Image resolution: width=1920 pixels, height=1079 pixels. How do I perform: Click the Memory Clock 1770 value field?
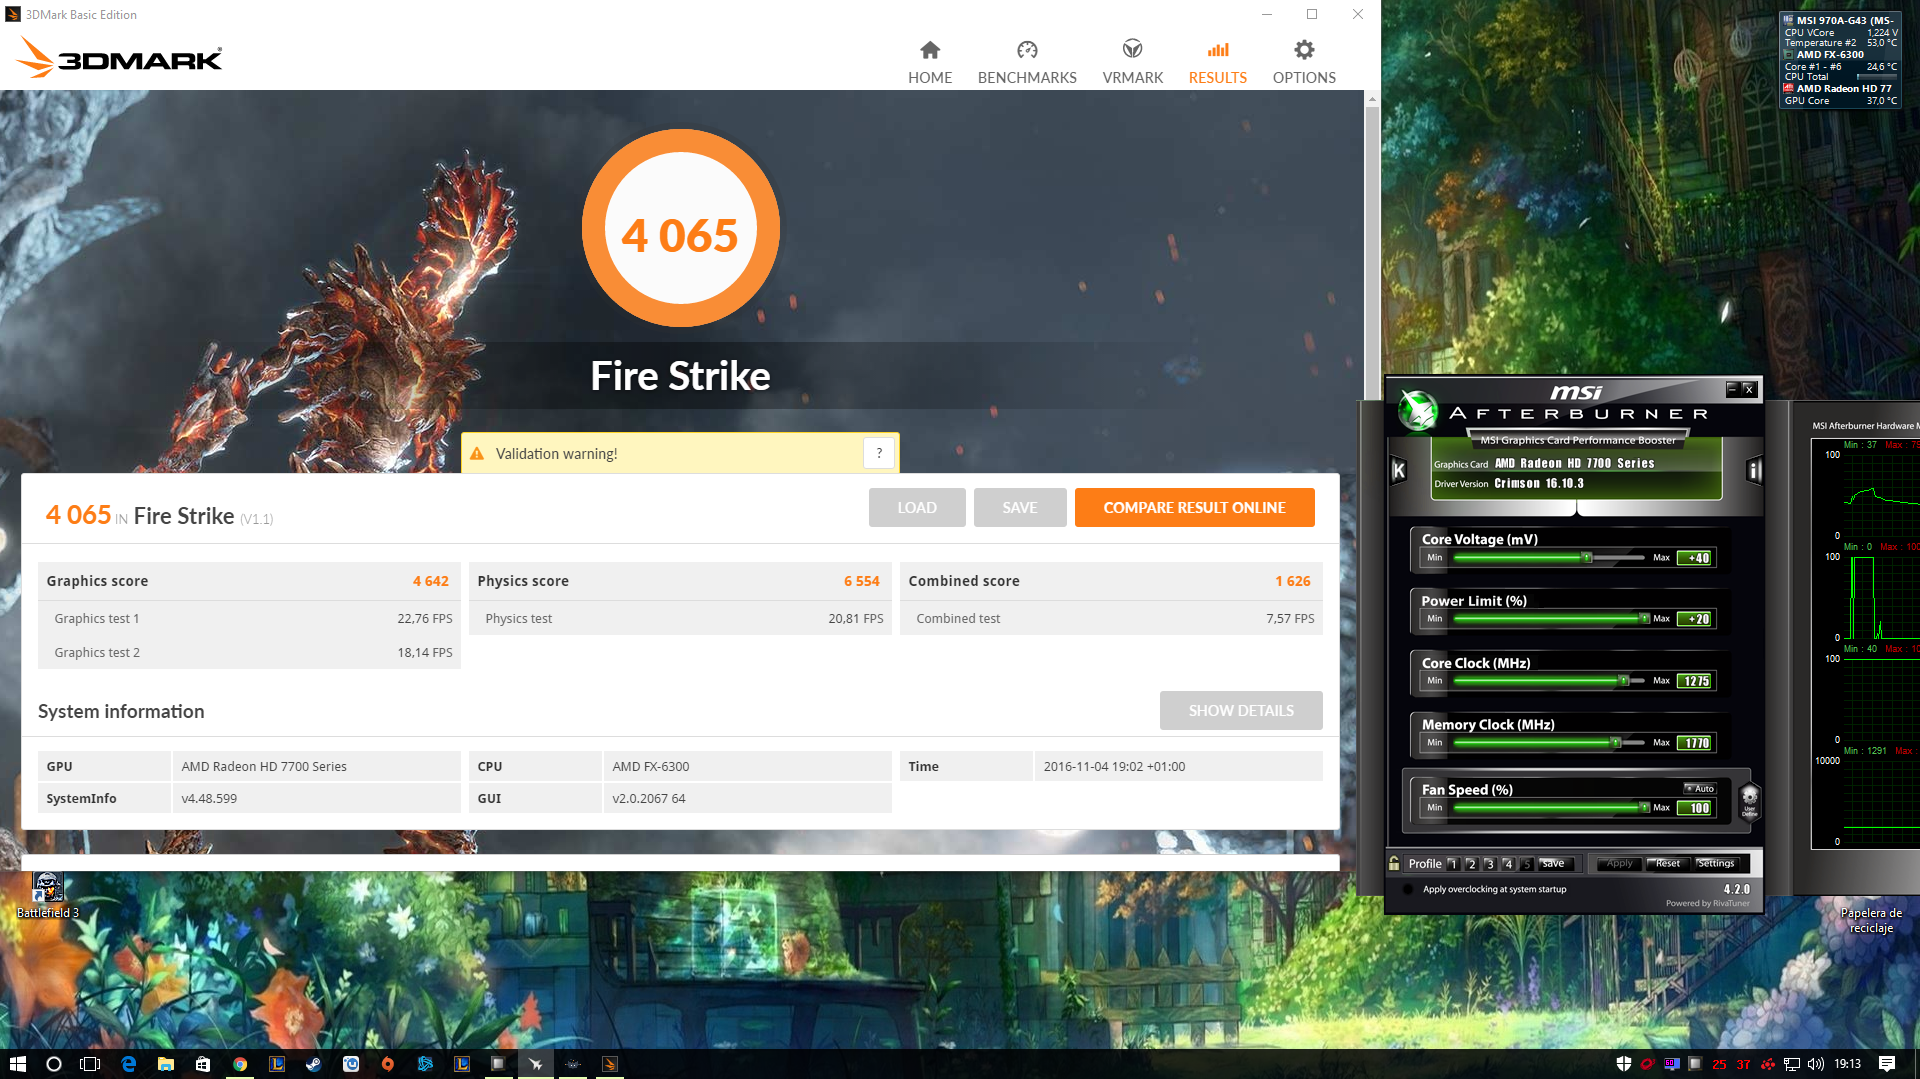tap(1696, 743)
